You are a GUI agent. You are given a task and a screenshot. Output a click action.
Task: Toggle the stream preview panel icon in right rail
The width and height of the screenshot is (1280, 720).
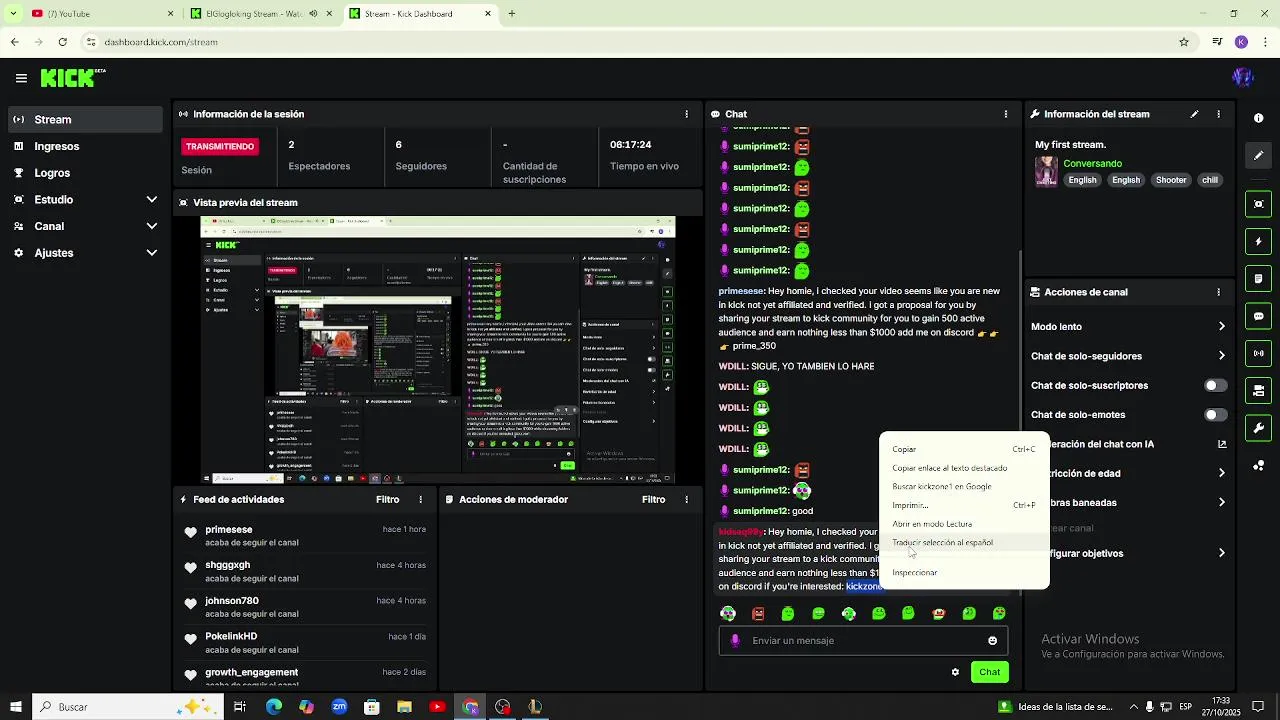click(1258, 204)
